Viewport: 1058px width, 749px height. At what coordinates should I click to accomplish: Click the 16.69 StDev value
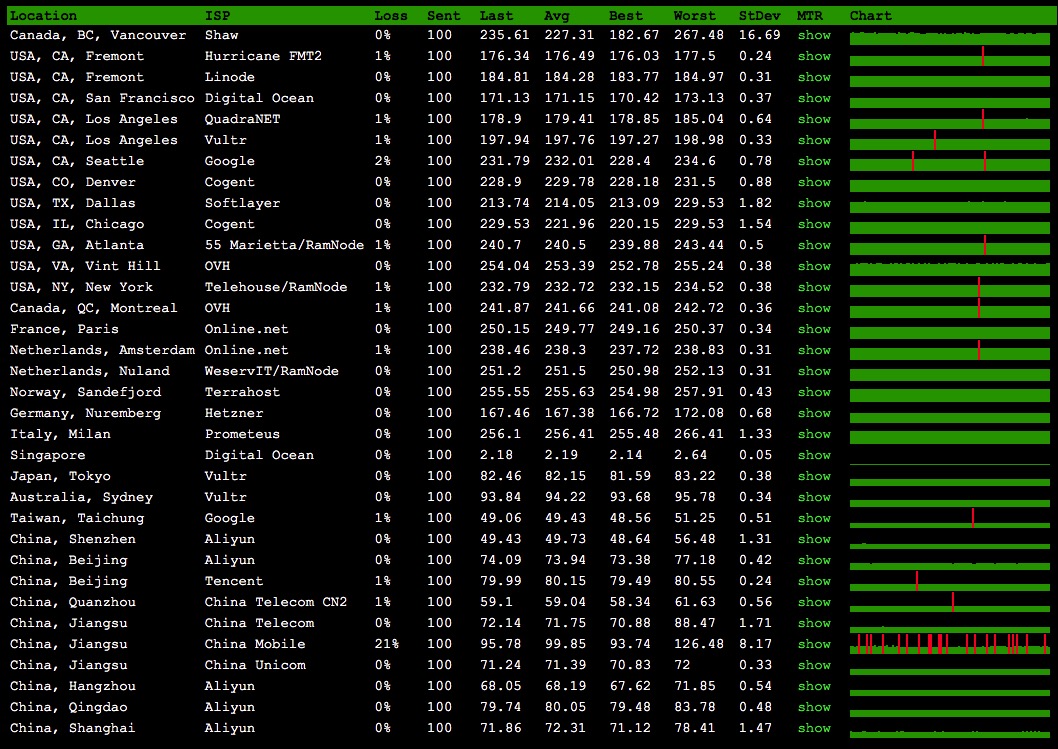coord(759,35)
